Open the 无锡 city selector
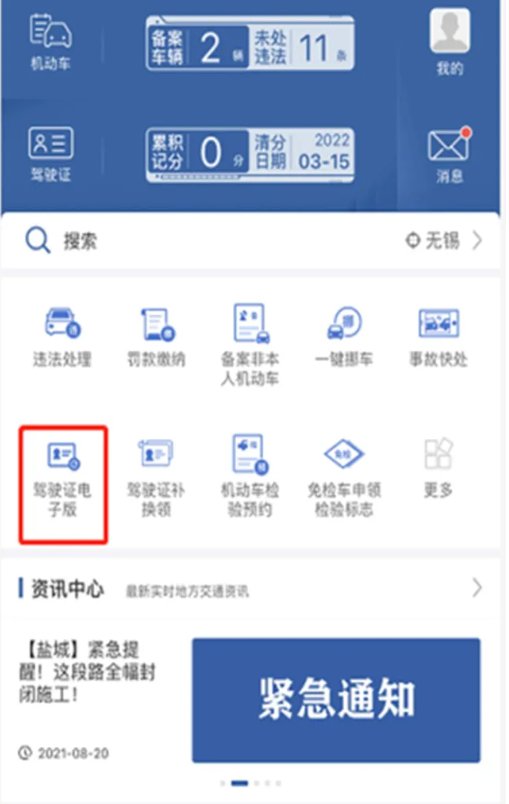The image size is (509, 804). 444,240
